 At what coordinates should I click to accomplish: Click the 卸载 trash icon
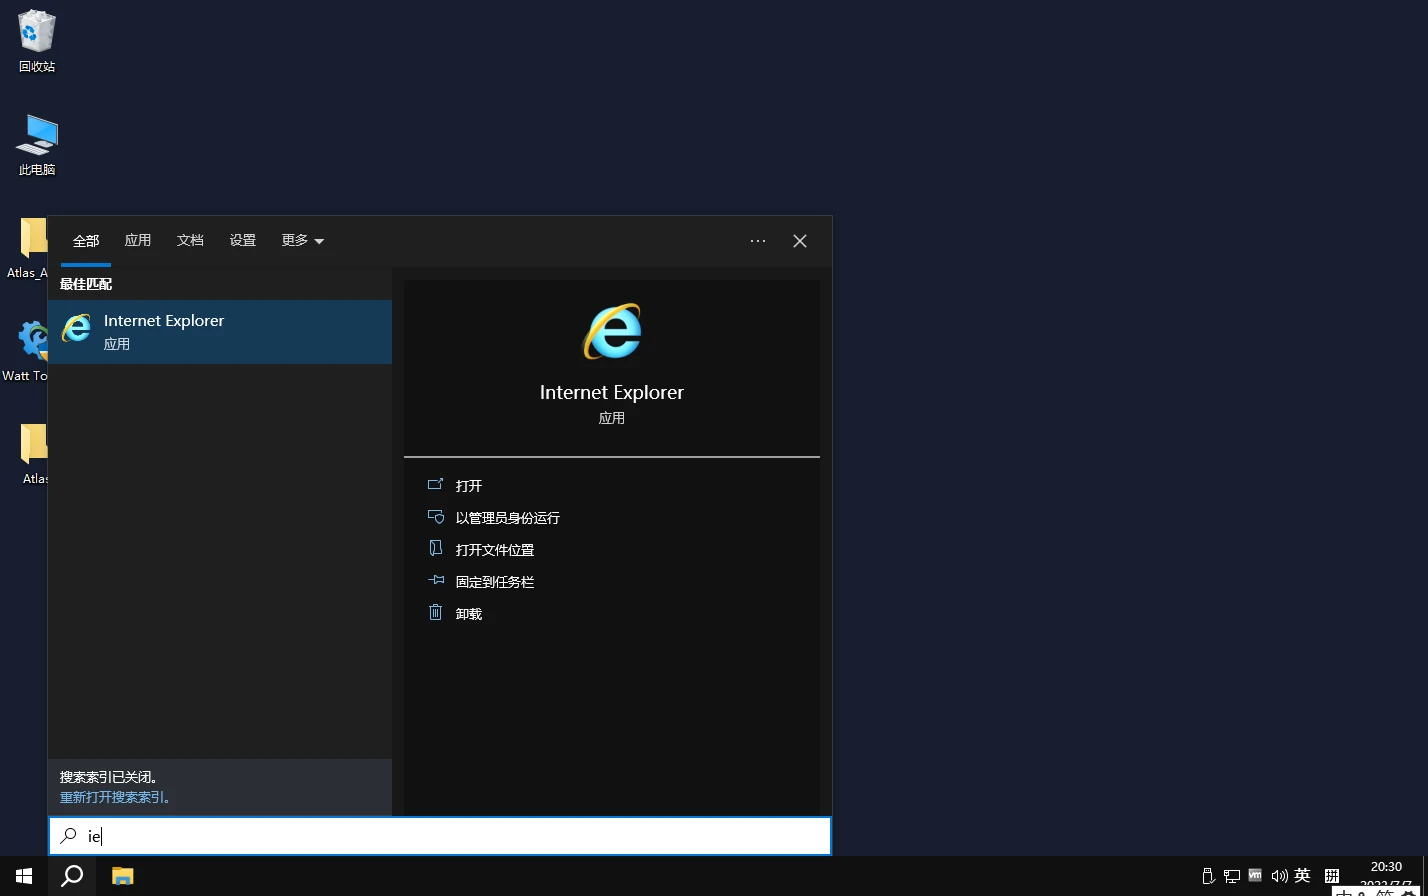(435, 613)
